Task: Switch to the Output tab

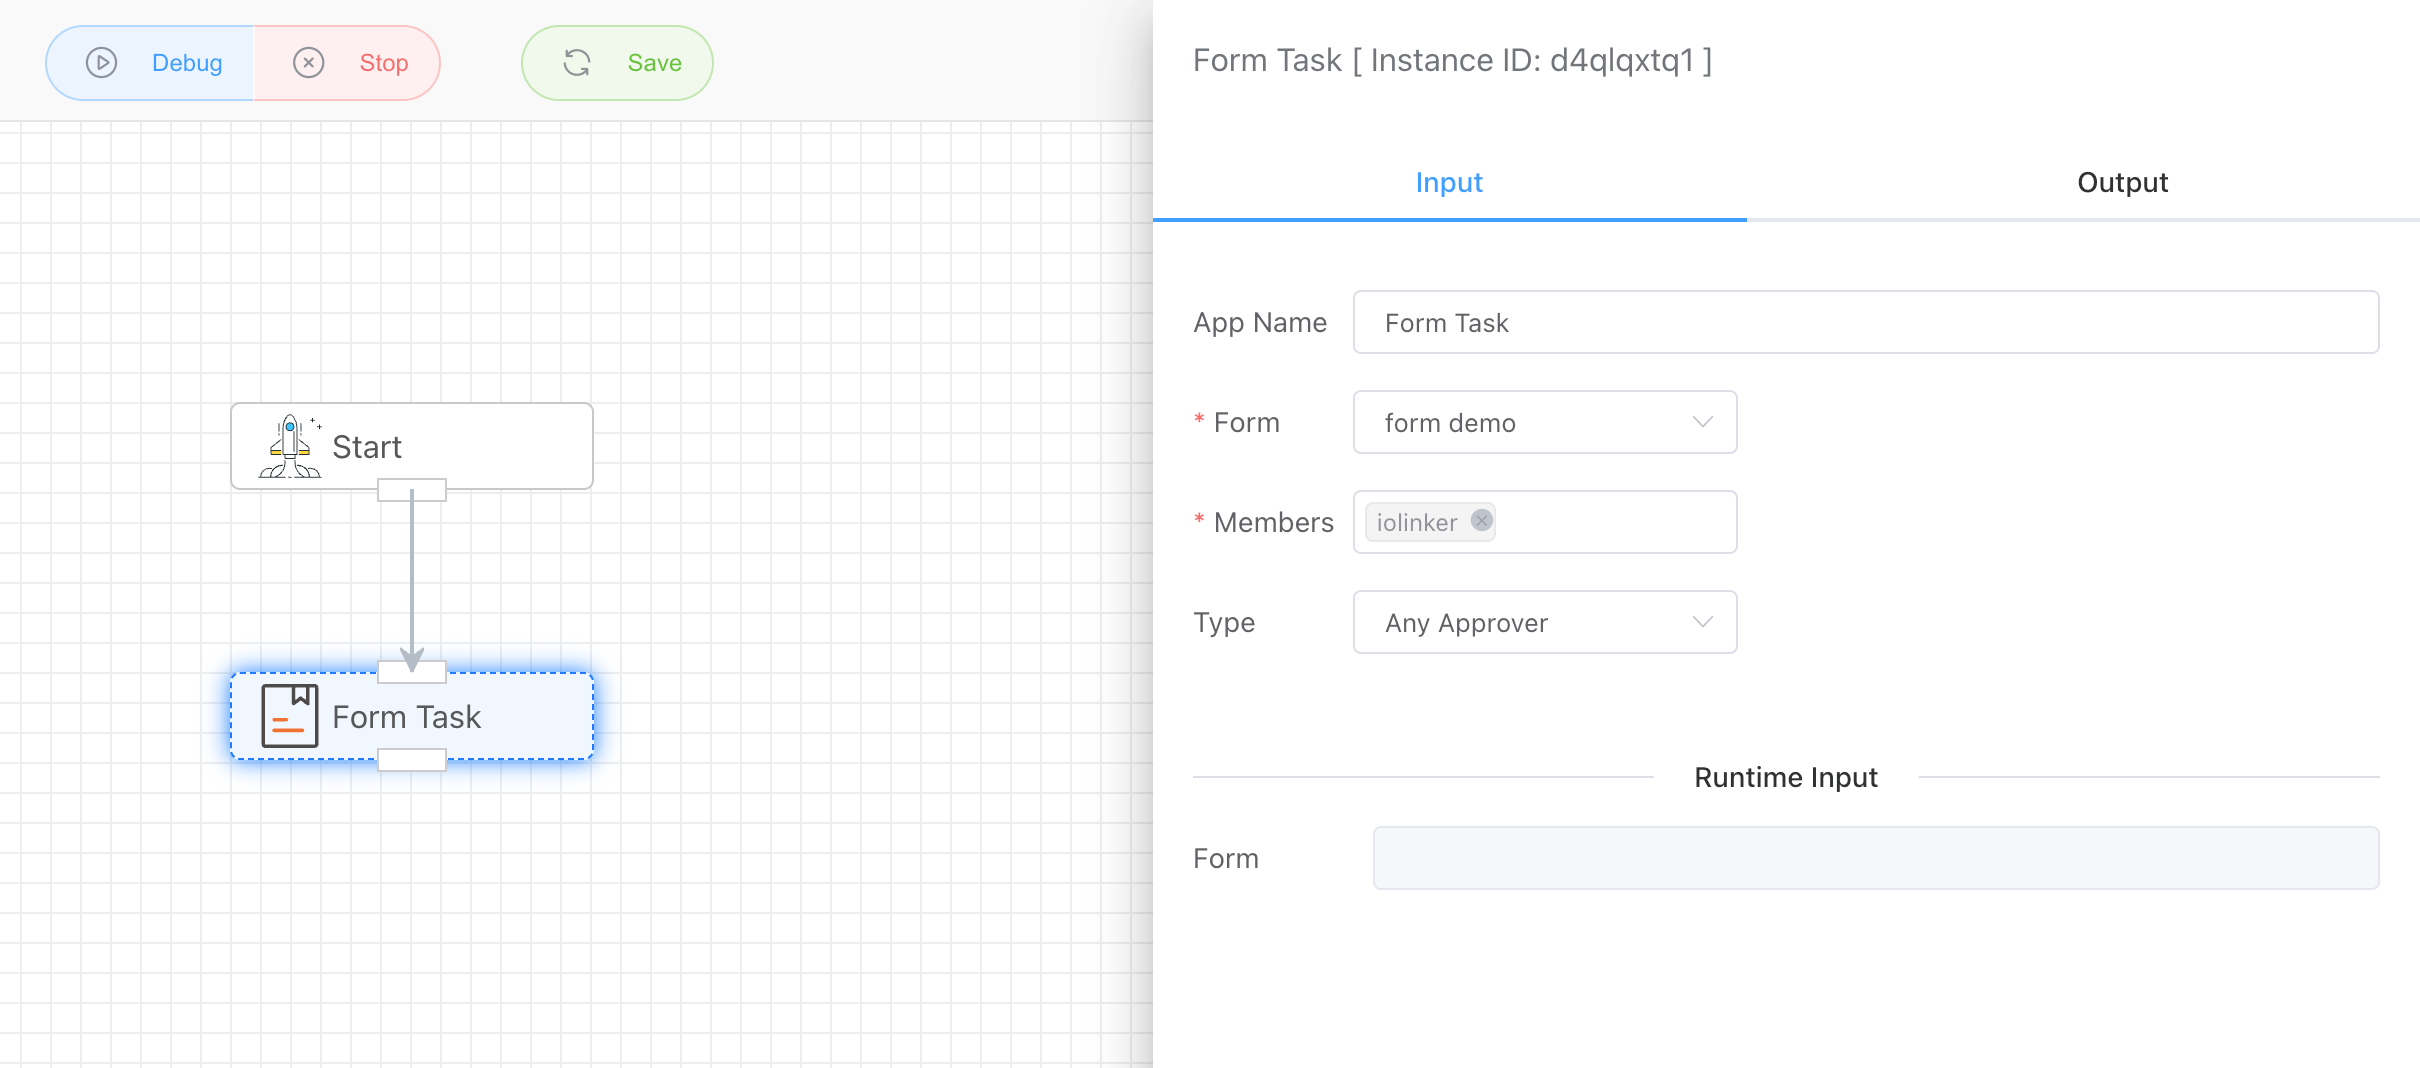Action: (2122, 182)
